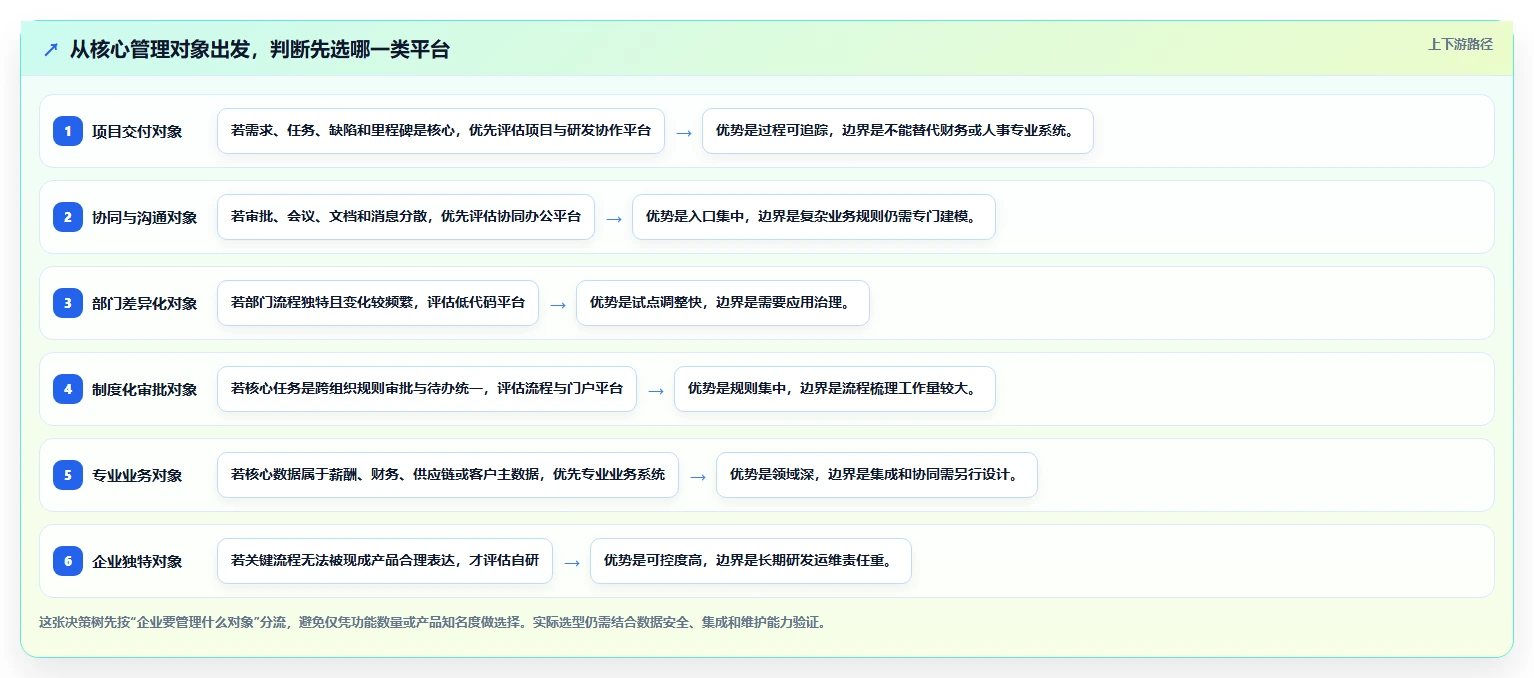Click the condition box about 项目与研发协作平台
The height and width of the screenshot is (678, 1534).
441,131
